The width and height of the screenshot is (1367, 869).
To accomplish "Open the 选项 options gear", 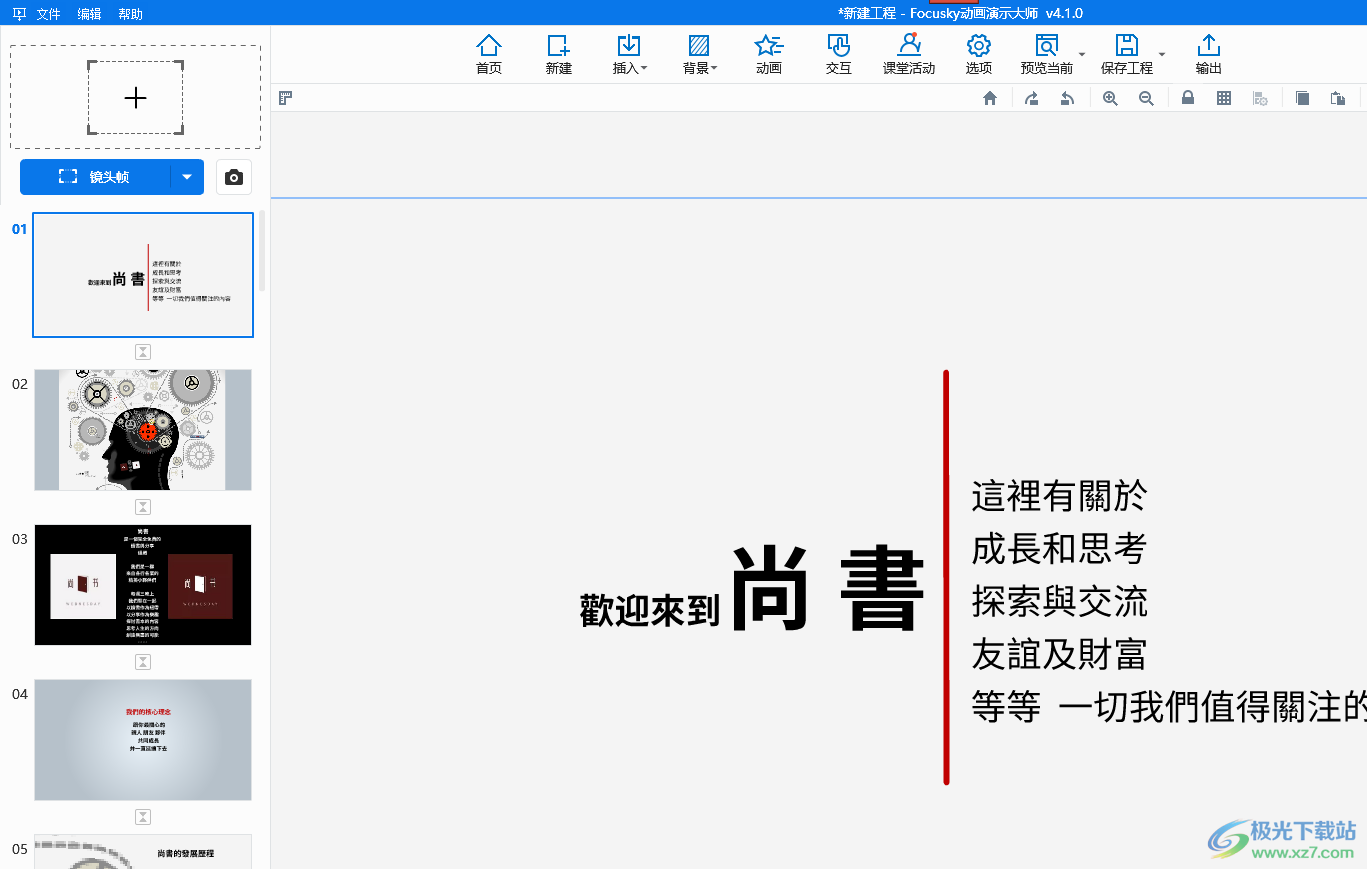I will pyautogui.click(x=979, y=54).
